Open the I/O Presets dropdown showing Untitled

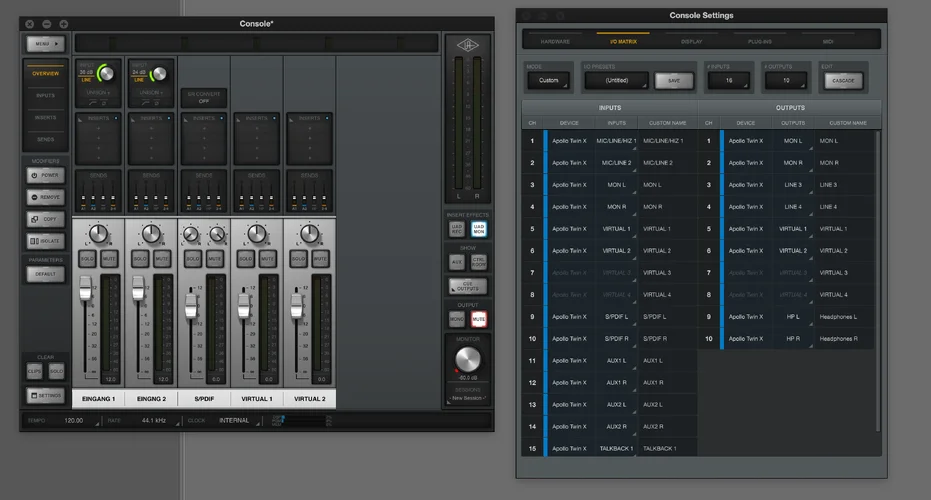(x=616, y=80)
